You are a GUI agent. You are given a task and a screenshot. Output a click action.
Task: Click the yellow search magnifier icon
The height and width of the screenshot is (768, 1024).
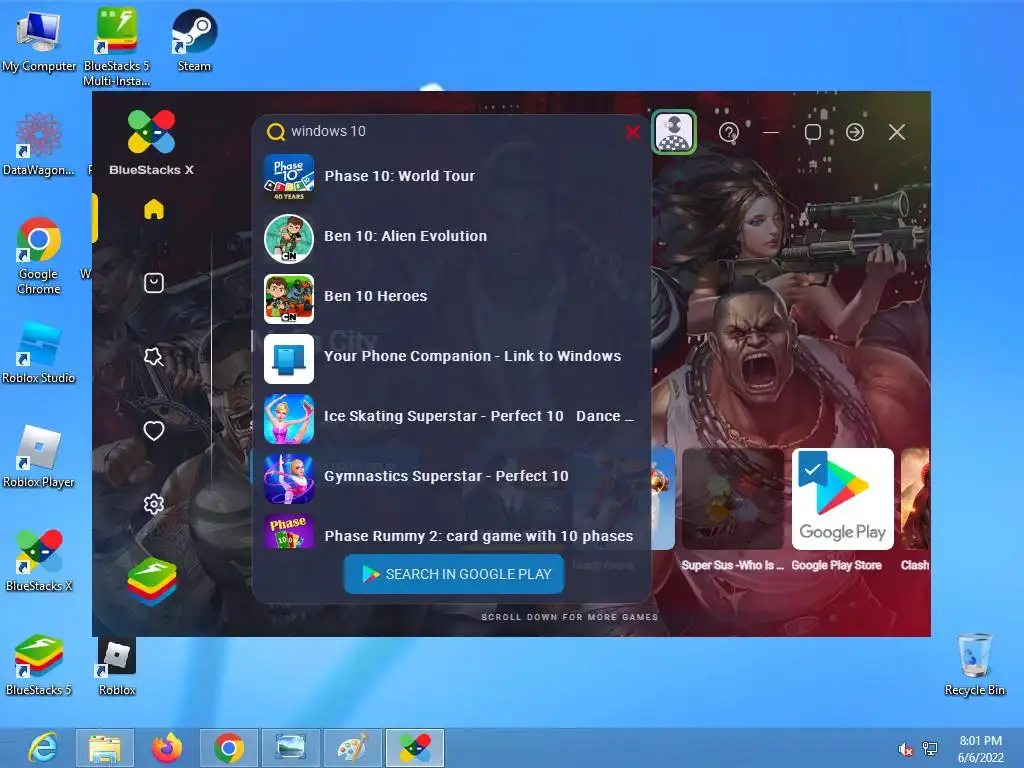point(276,132)
